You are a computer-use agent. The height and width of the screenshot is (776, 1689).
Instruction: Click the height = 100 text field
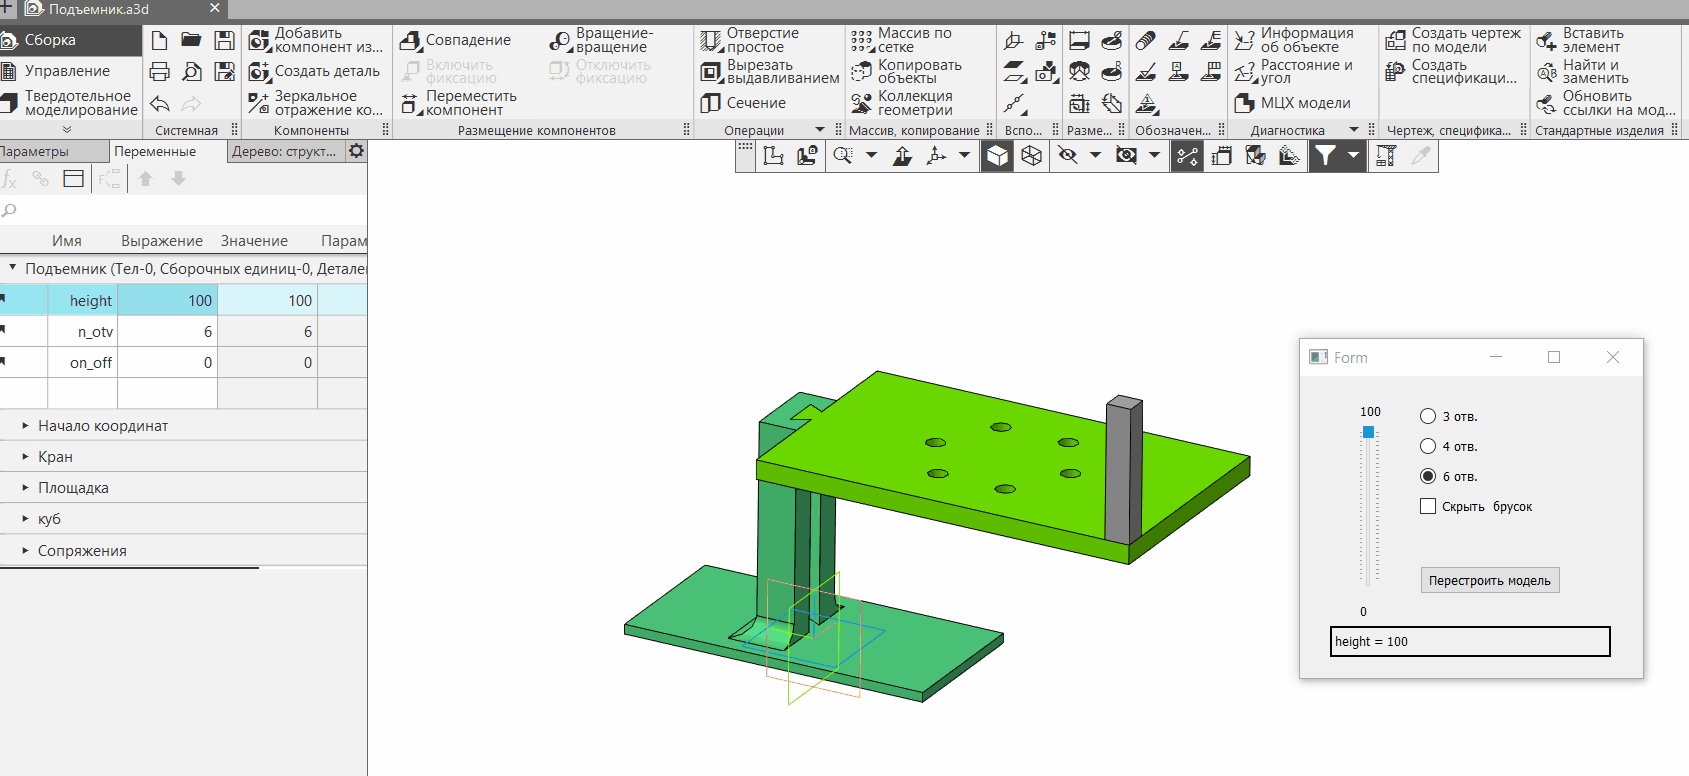pos(1470,642)
